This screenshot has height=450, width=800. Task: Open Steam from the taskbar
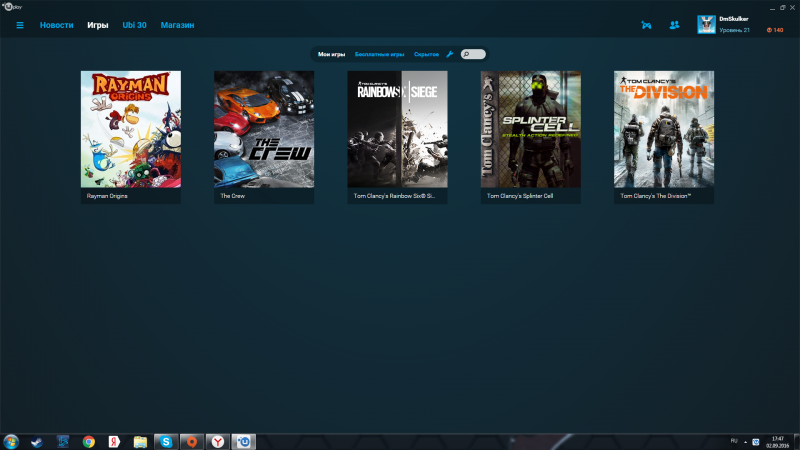pyautogui.click(x=36, y=441)
